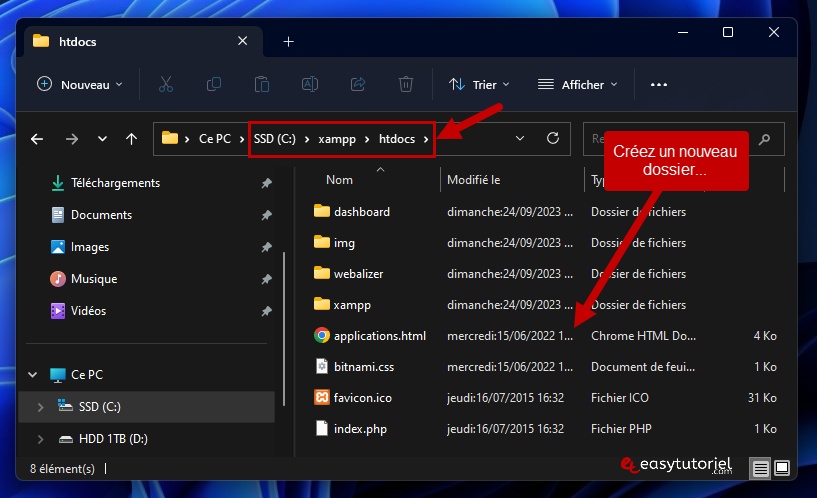Click pin icon next to Images
This screenshot has height=498, width=817.
[x=266, y=247]
